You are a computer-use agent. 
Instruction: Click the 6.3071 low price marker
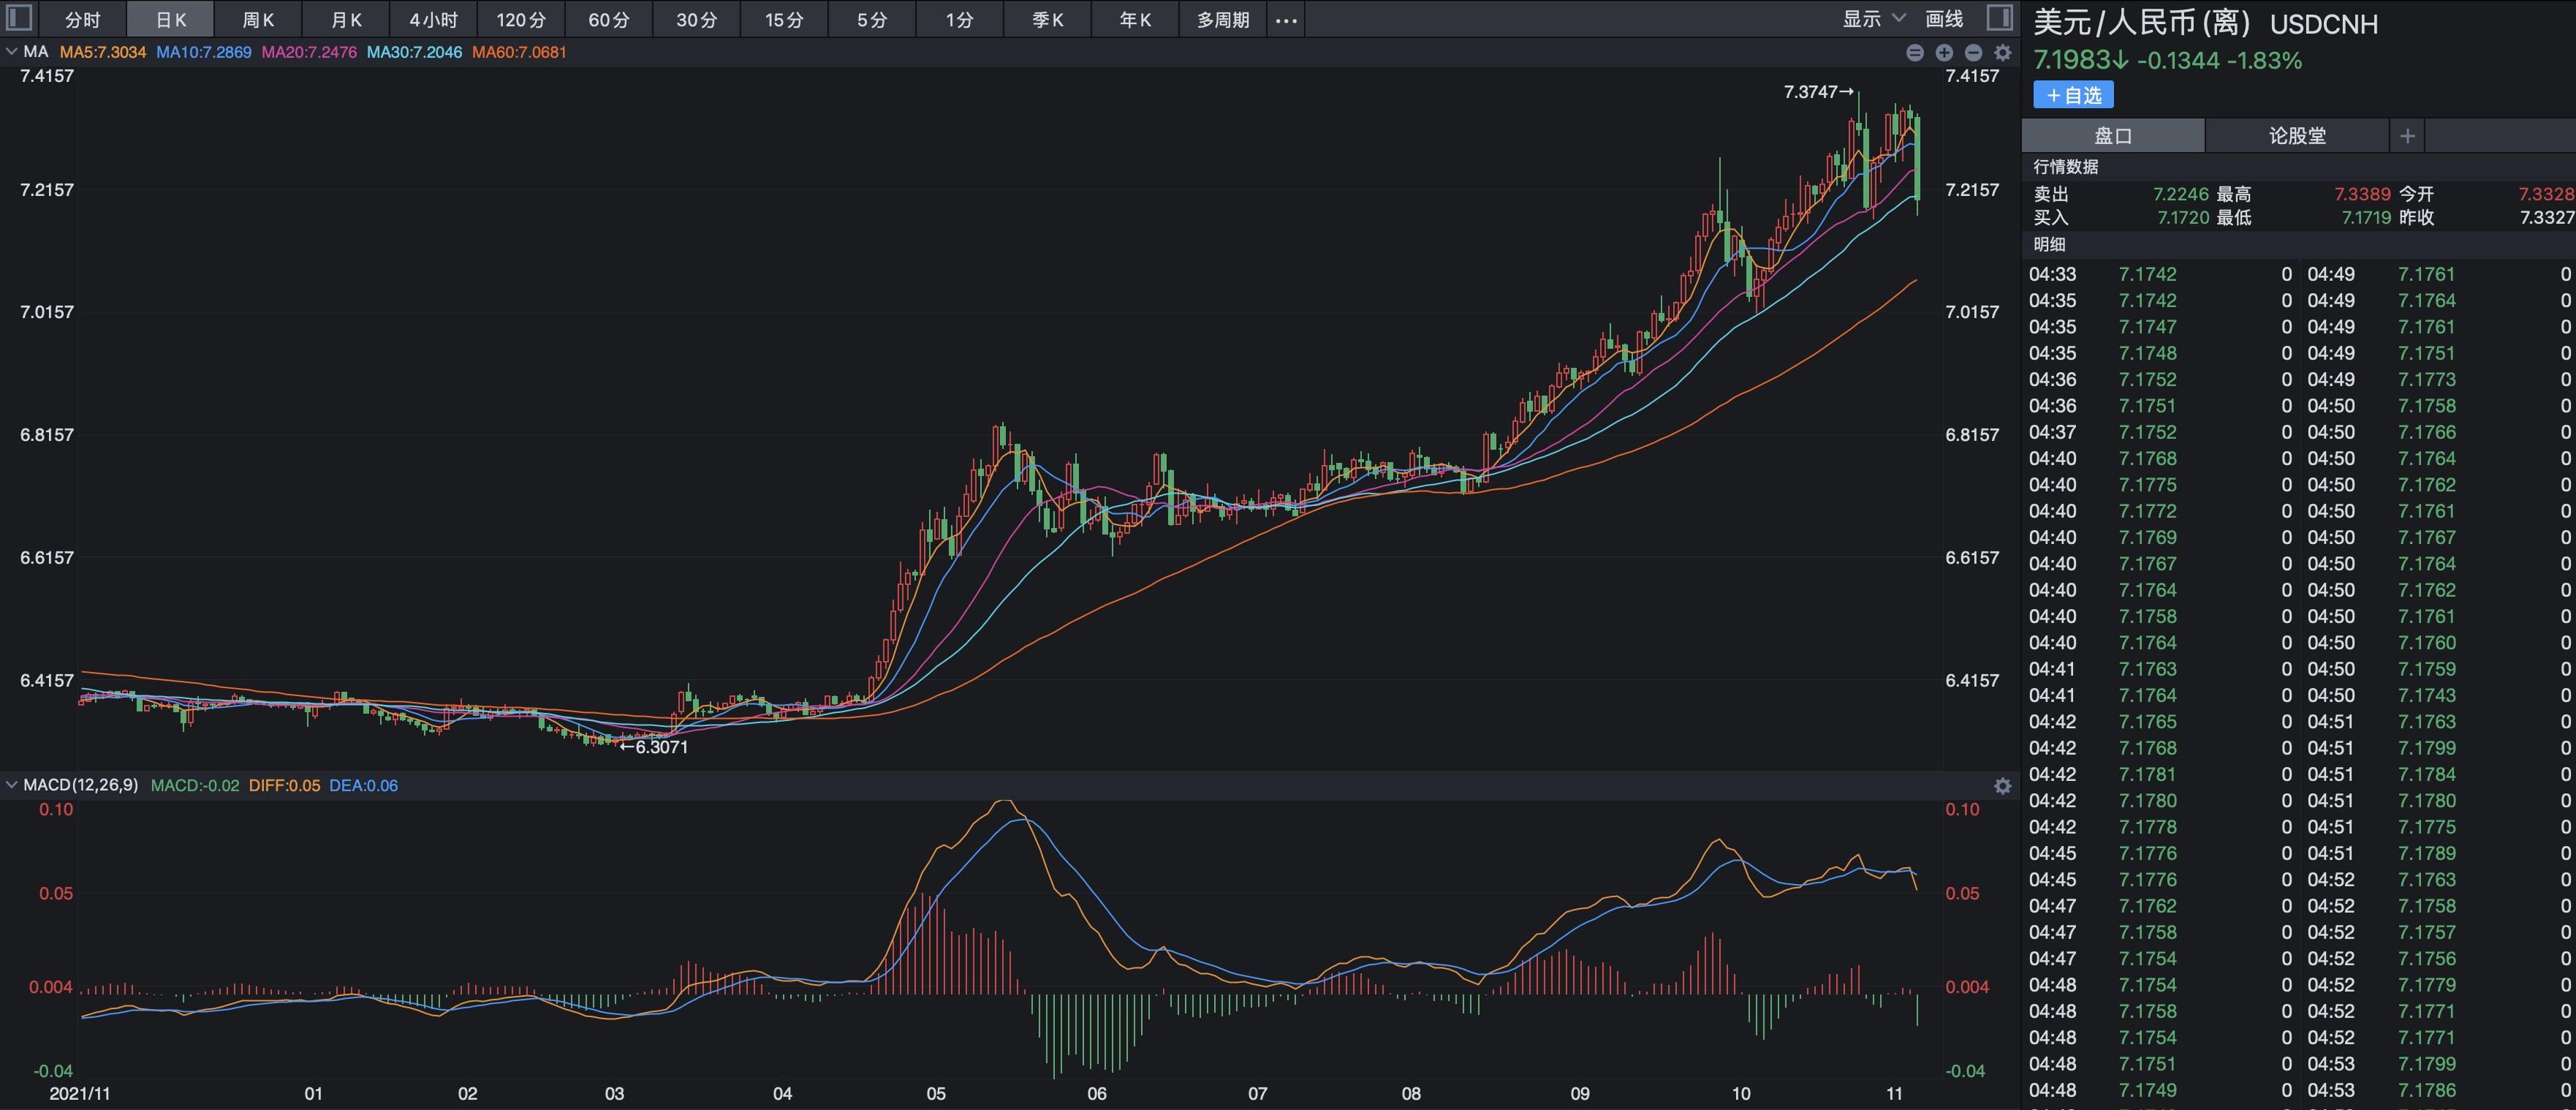click(654, 747)
